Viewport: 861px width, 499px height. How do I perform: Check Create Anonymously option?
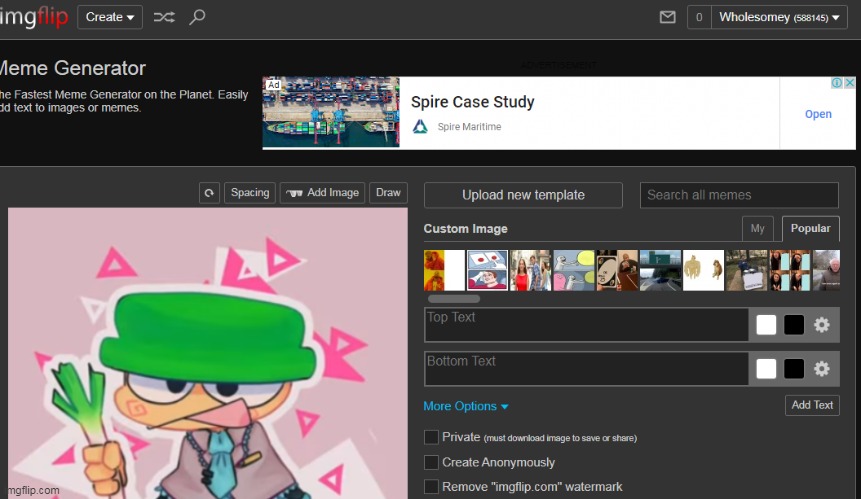point(431,462)
